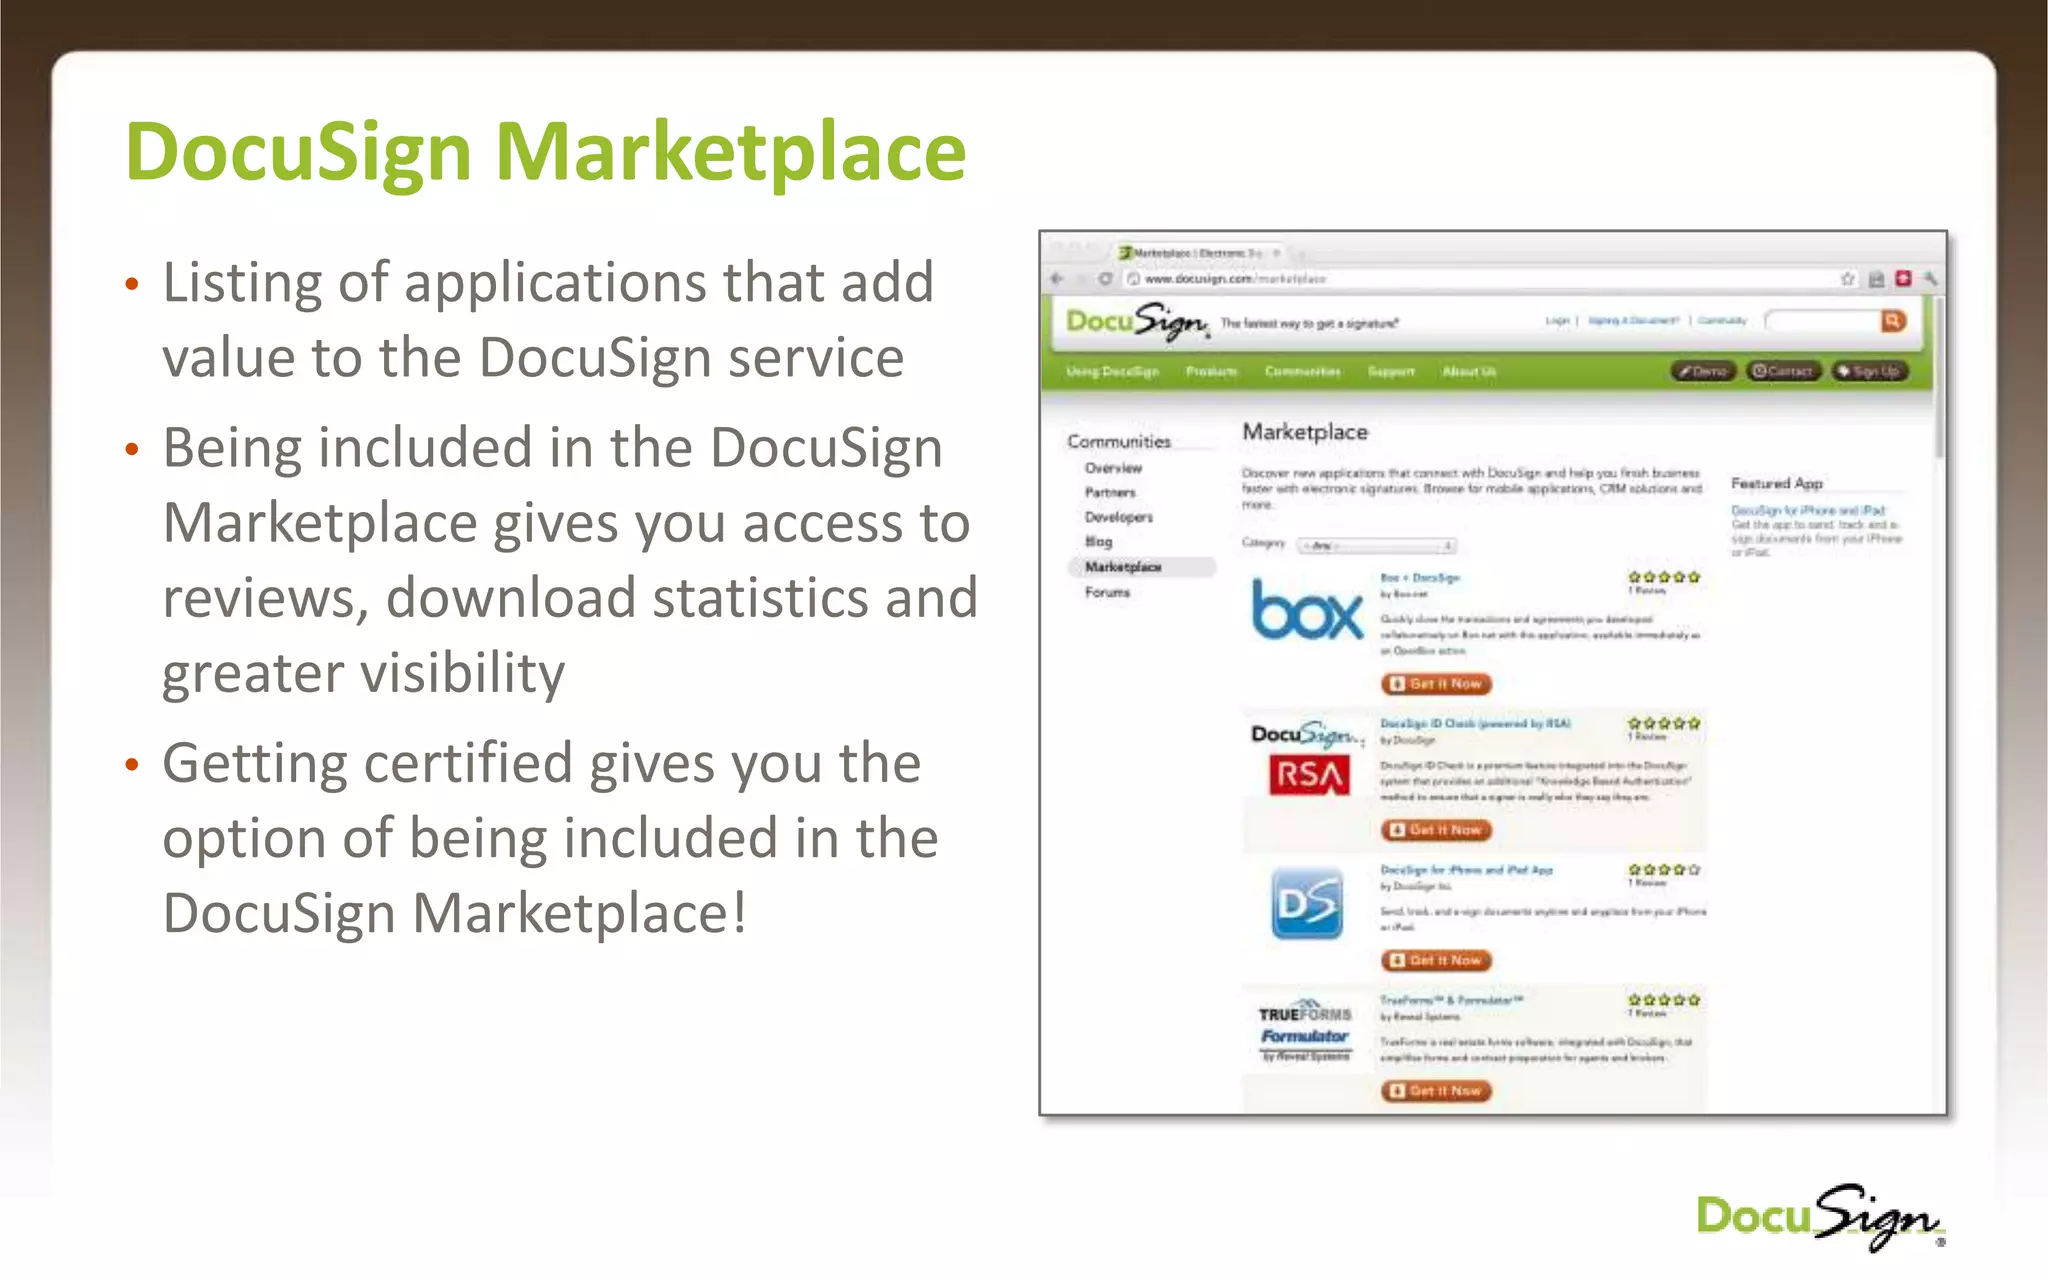Click the bookmark star in address bar
2048x1280 pixels.
tap(1848, 279)
